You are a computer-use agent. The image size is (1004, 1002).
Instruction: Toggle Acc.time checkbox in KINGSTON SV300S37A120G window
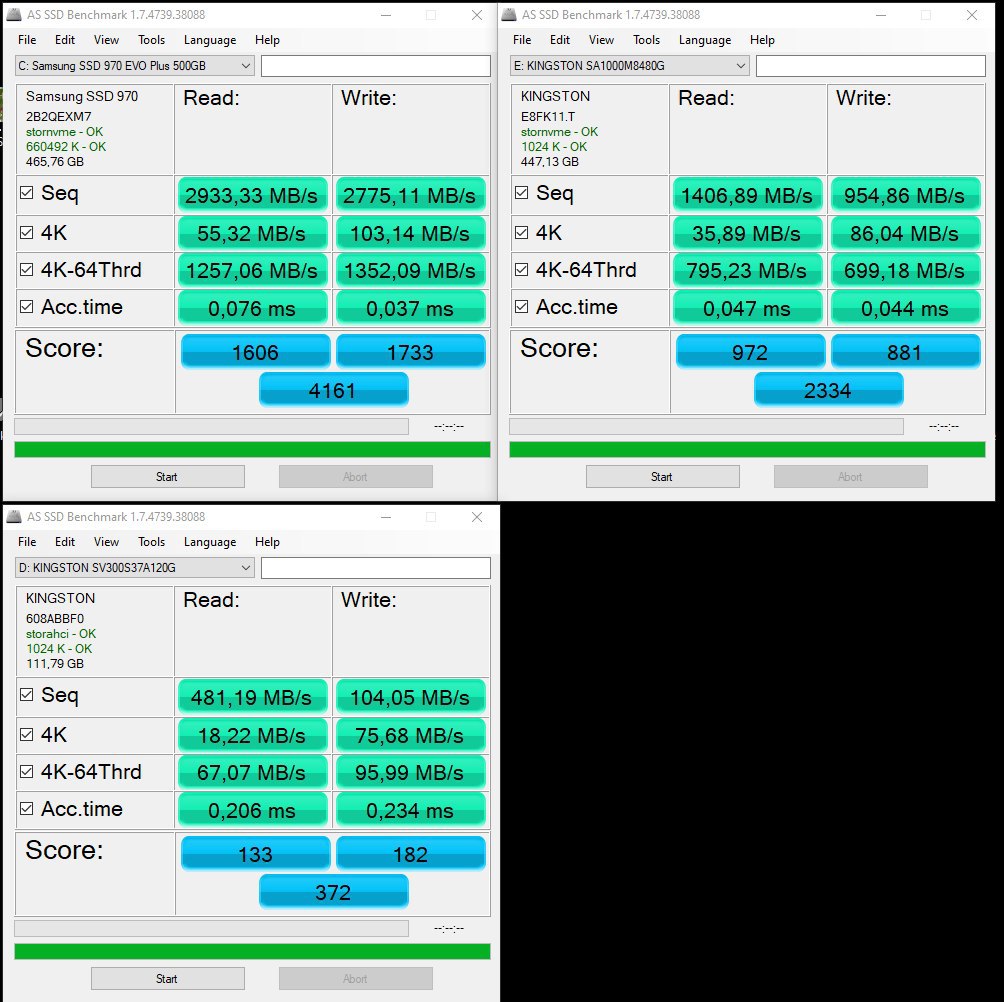[x=26, y=809]
